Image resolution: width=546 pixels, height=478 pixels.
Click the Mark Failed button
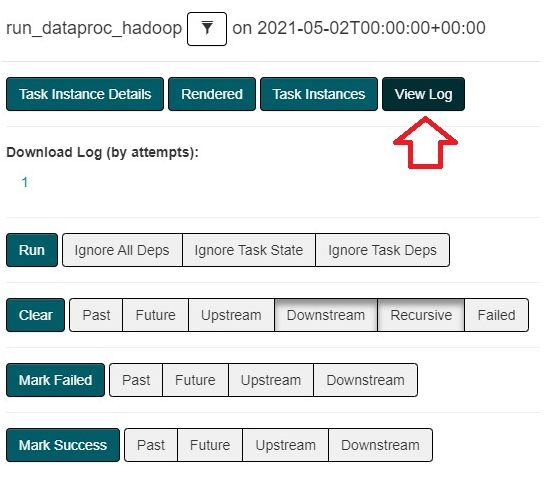pyautogui.click(x=55, y=380)
